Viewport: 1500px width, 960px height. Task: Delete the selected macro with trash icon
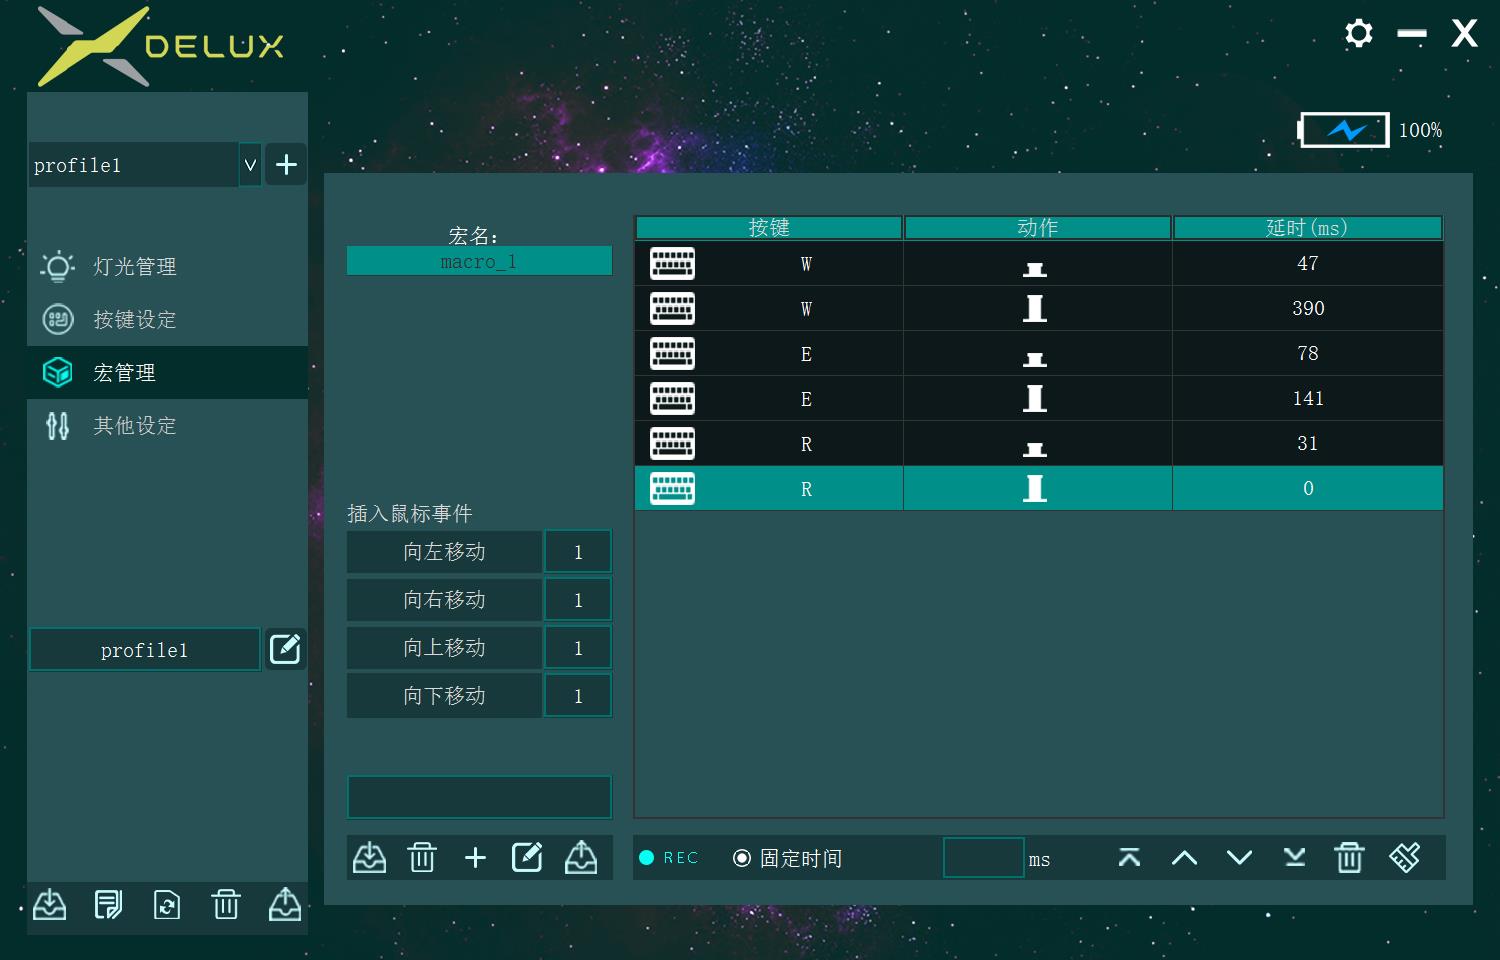coord(421,857)
